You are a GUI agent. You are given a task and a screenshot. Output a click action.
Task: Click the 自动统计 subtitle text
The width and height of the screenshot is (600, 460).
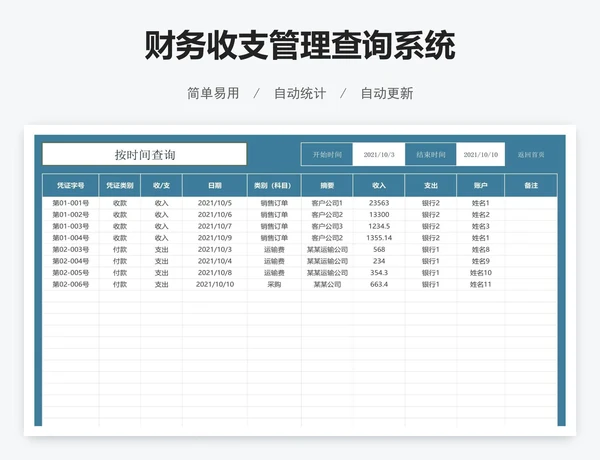(x=300, y=93)
